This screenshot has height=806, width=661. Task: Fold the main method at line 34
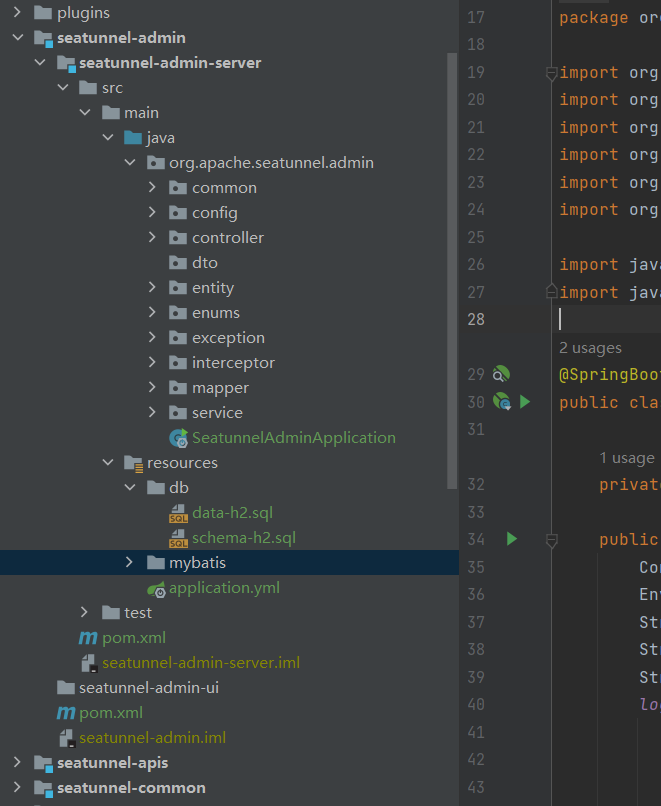[x=552, y=540]
